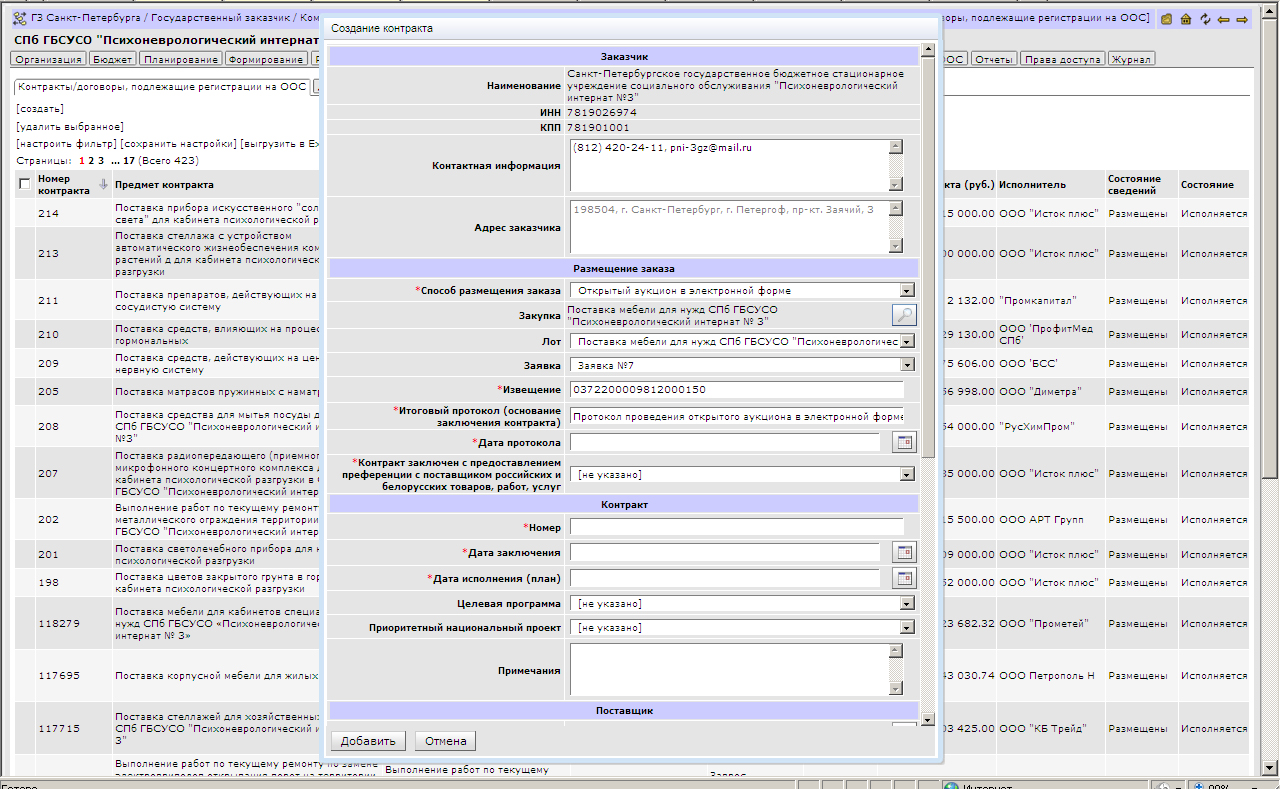Click the contract Номер input field

click(x=736, y=527)
